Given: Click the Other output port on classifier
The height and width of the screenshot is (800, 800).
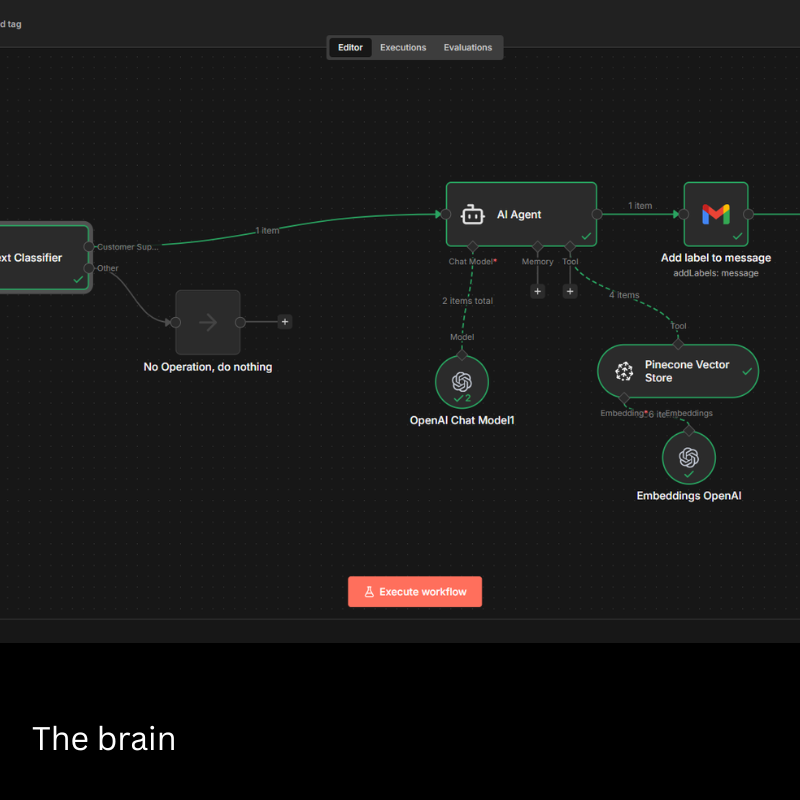Looking at the screenshot, I should 89,268.
